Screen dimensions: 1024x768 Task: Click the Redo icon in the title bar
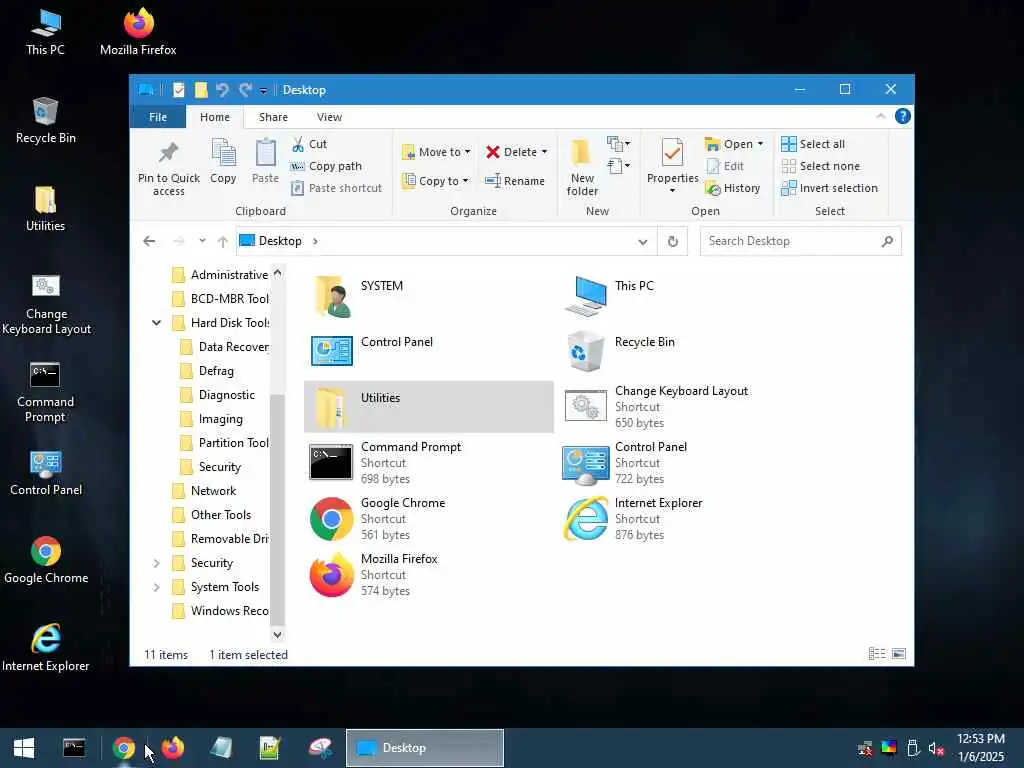tap(245, 89)
